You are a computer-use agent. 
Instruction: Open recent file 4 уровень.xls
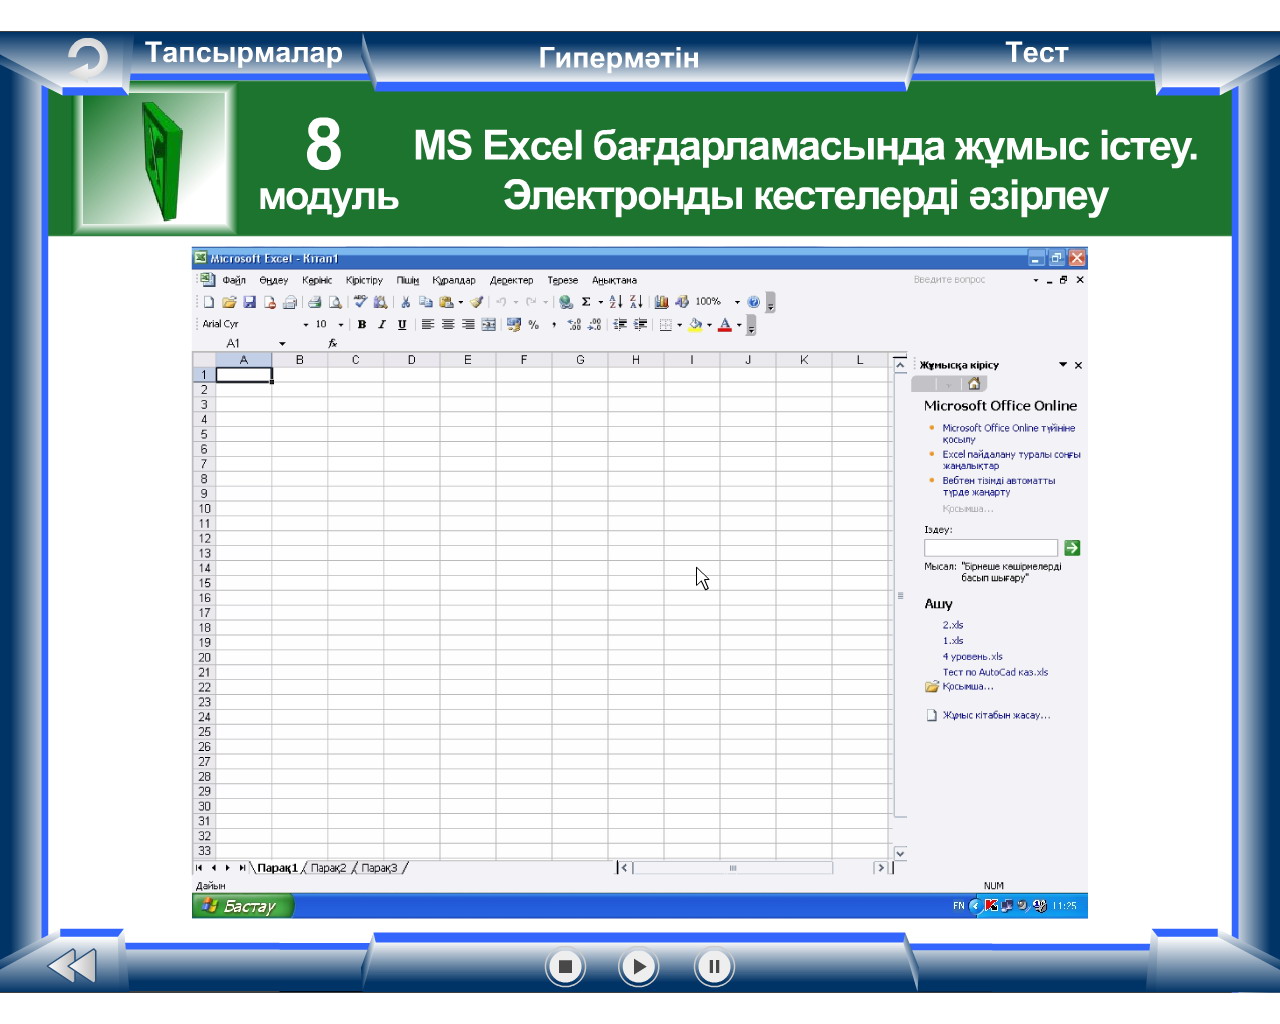[x=972, y=657]
